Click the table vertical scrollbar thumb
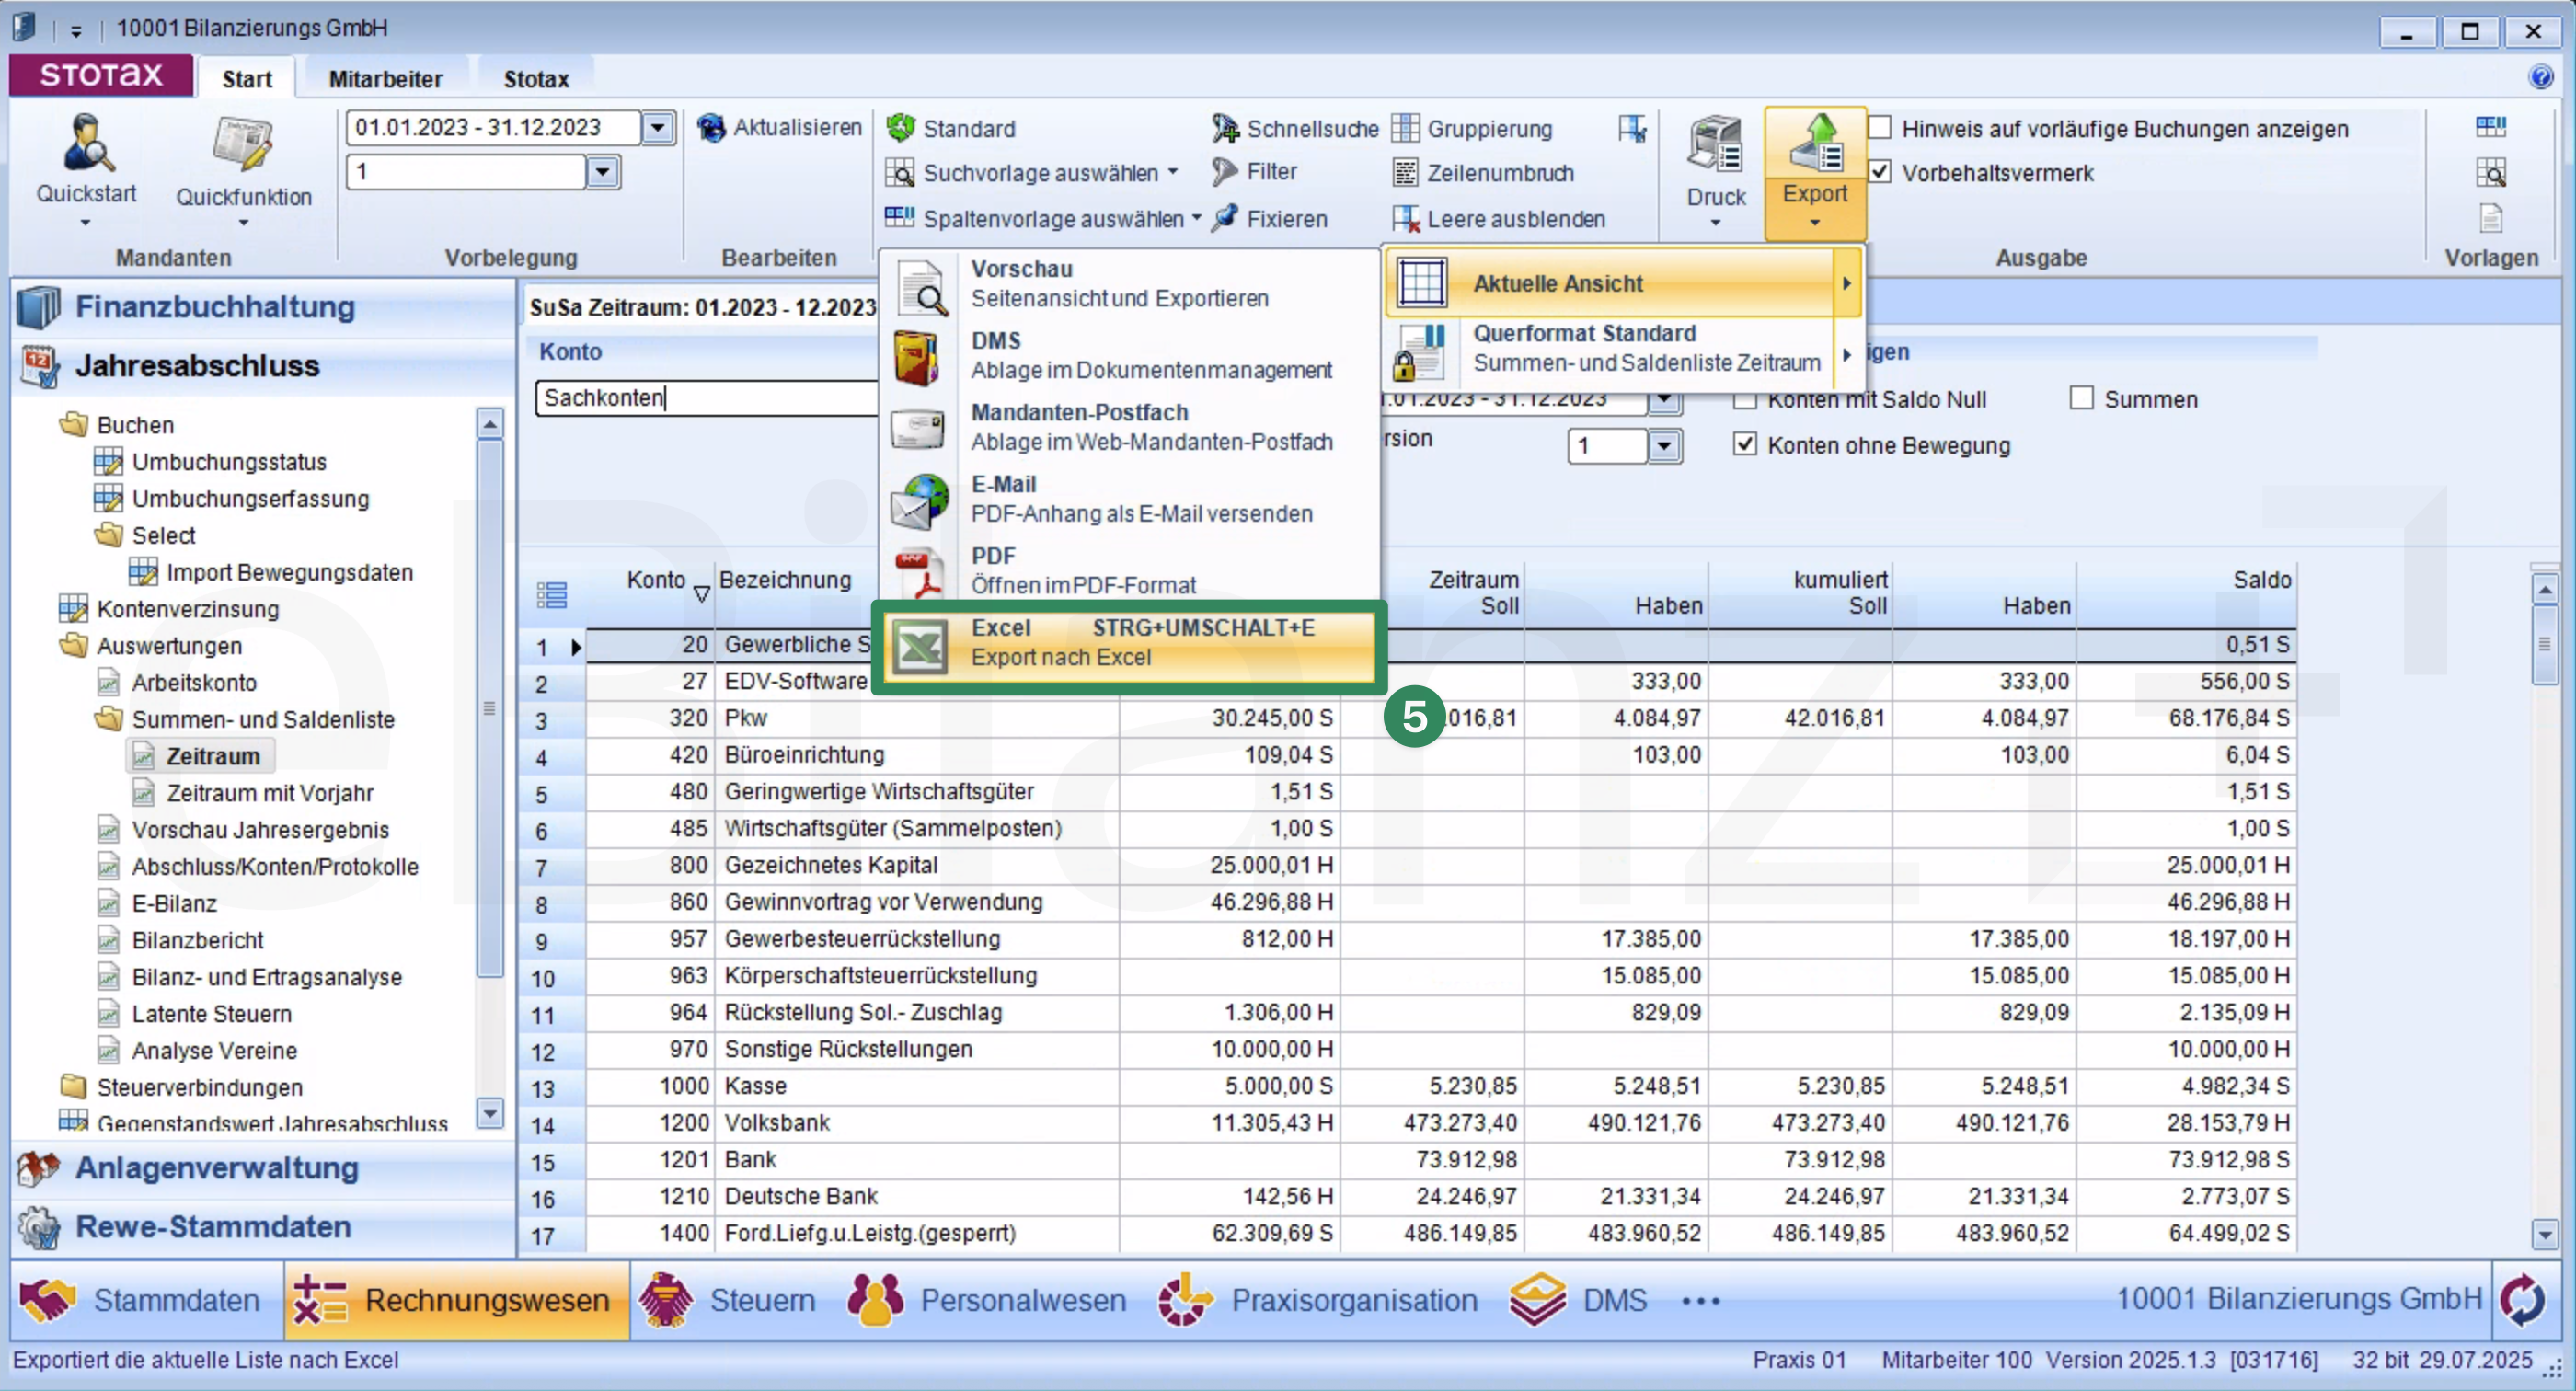 pos(2545,643)
